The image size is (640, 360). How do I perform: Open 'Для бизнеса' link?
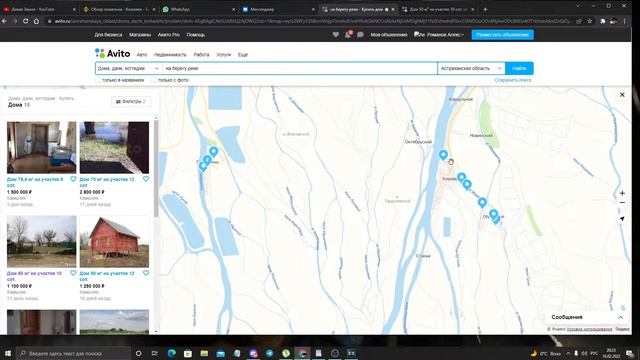108,35
